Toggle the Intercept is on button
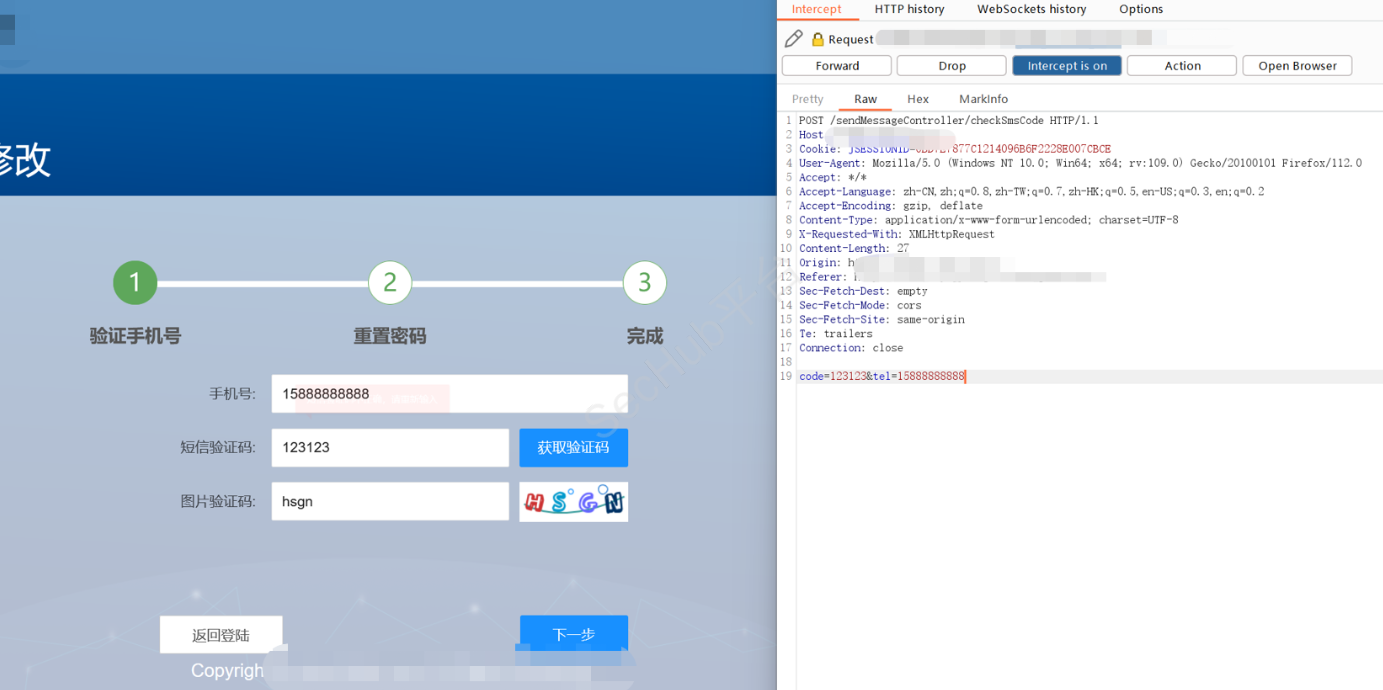1383x690 pixels. pos(1067,66)
